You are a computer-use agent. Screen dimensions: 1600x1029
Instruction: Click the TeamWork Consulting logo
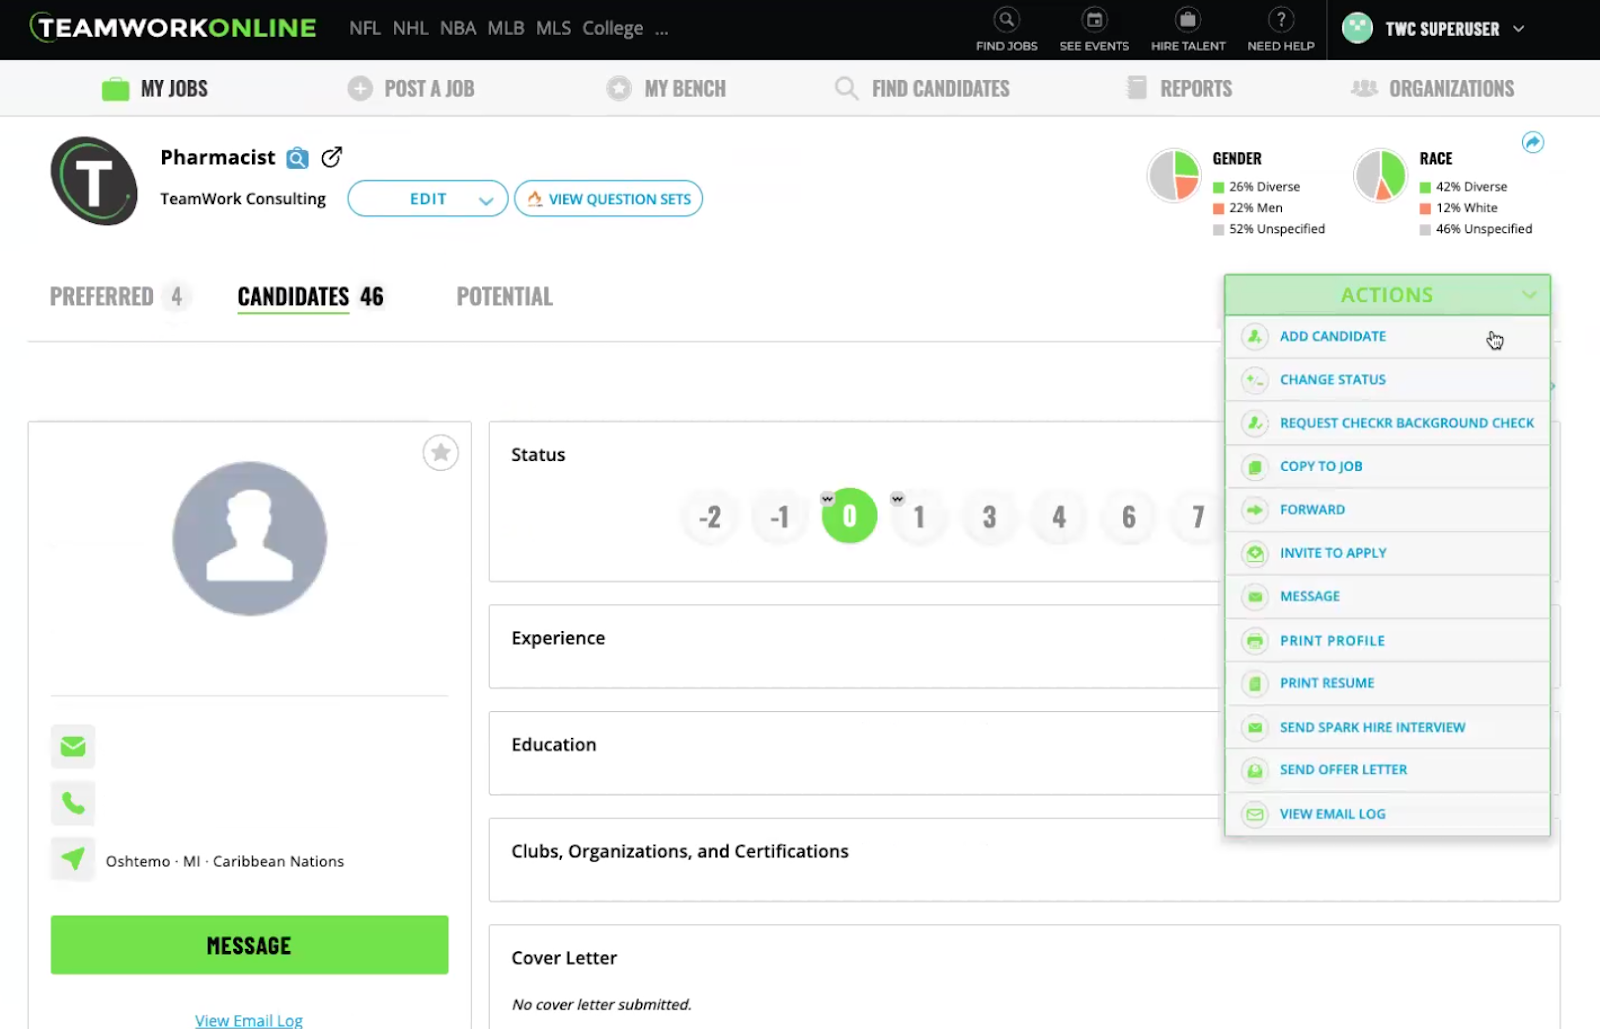94,181
